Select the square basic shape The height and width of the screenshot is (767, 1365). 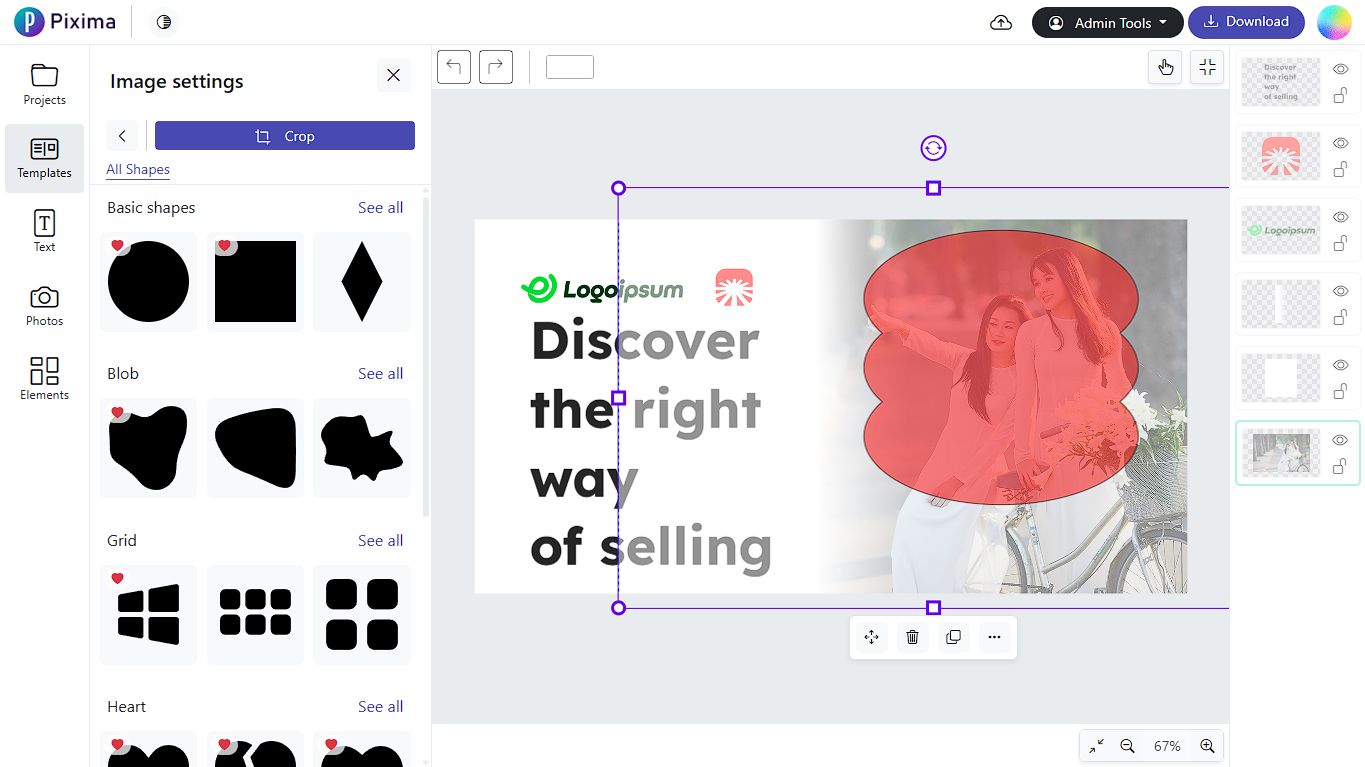(256, 282)
